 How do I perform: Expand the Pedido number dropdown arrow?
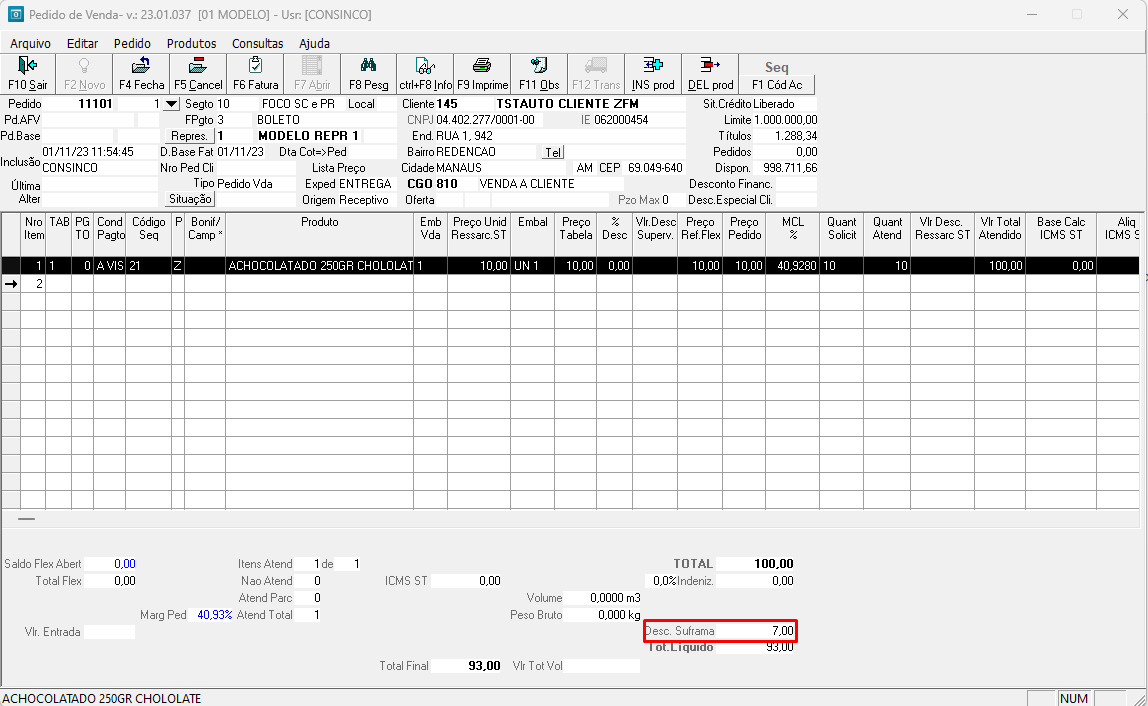pyautogui.click(x=171, y=104)
